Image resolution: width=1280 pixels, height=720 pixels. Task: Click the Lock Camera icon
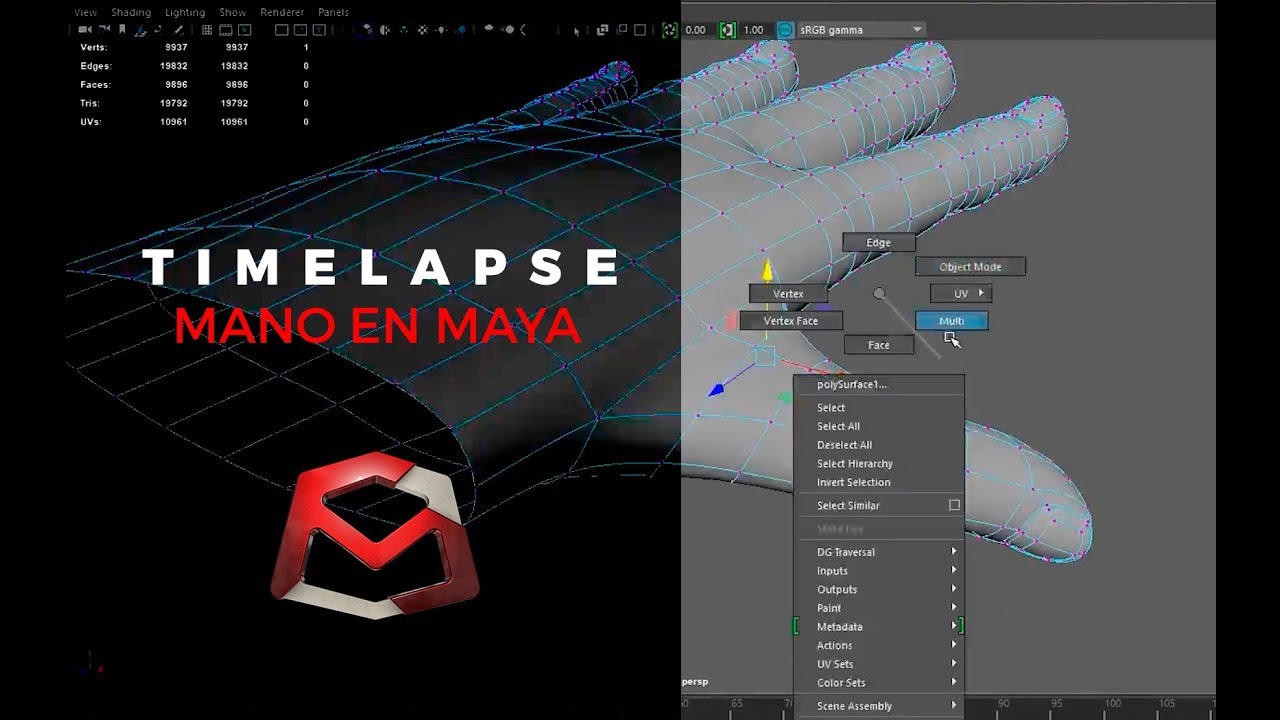pos(104,30)
